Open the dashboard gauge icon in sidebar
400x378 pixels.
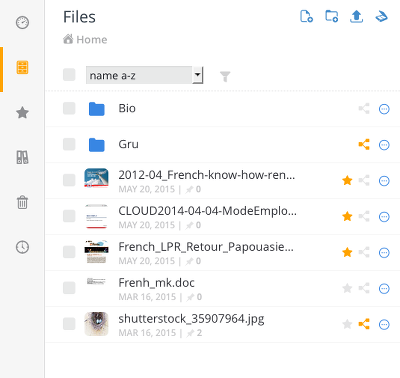(22, 22)
